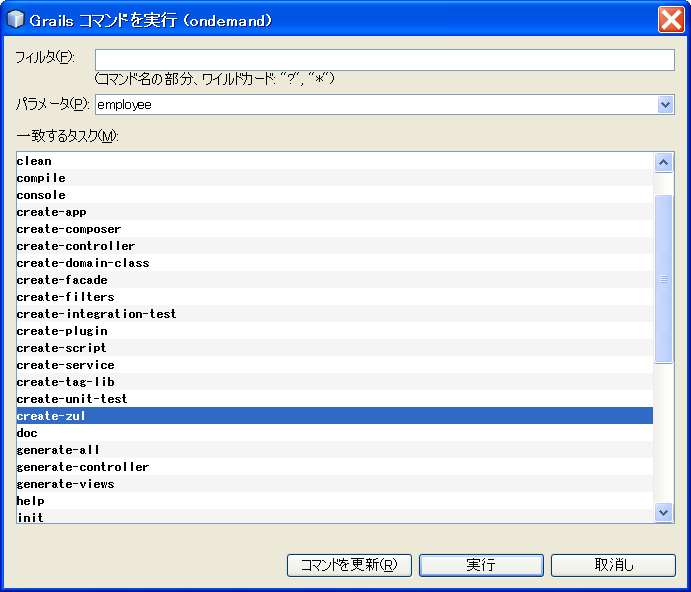The image size is (691, 592).
Task: Close the Grails command dialog
Action: (671, 20)
